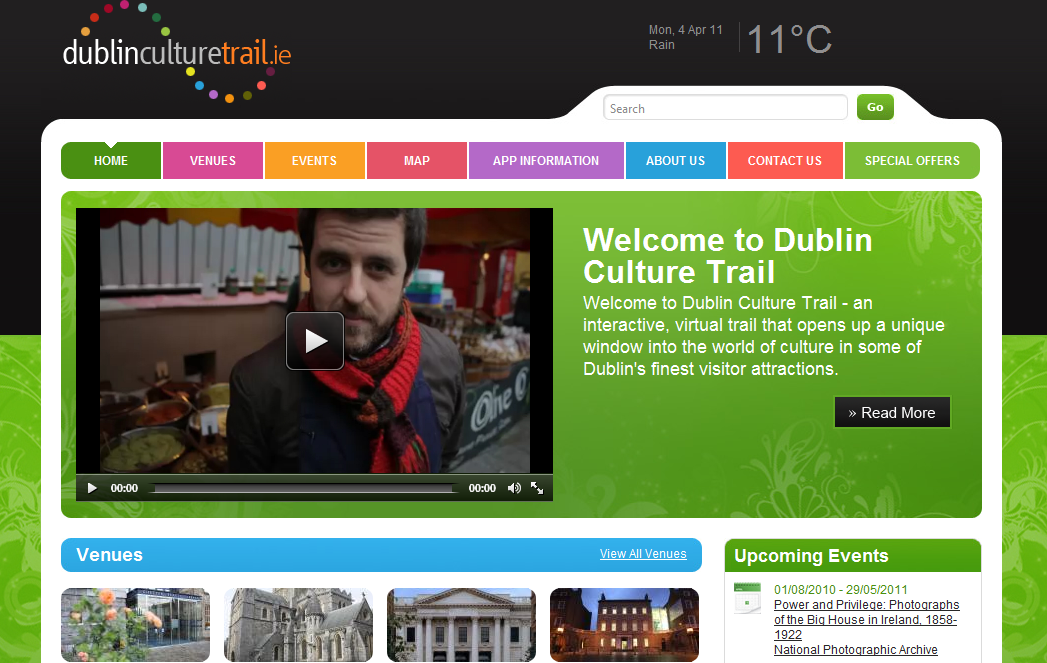Image resolution: width=1047 pixels, height=663 pixels.
Task: Click the Upcoming Events heading
Action: point(811,556)
